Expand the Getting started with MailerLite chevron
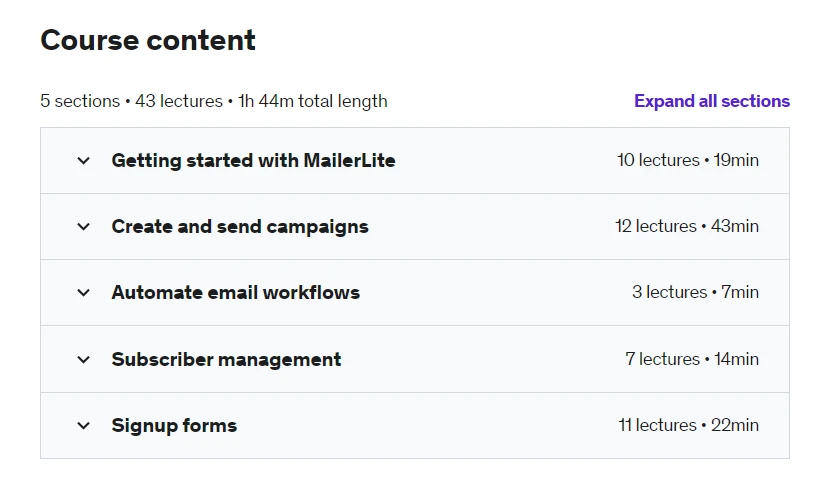 pyautogui.click(x=84, y=160)
